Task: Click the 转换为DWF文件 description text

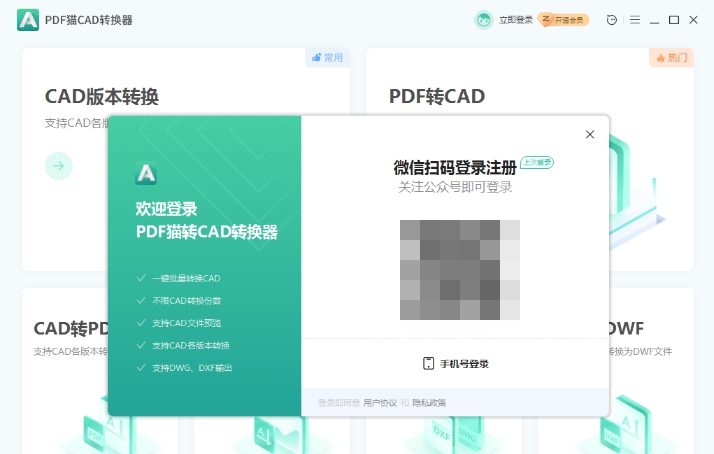Action: tap(641, 352)
